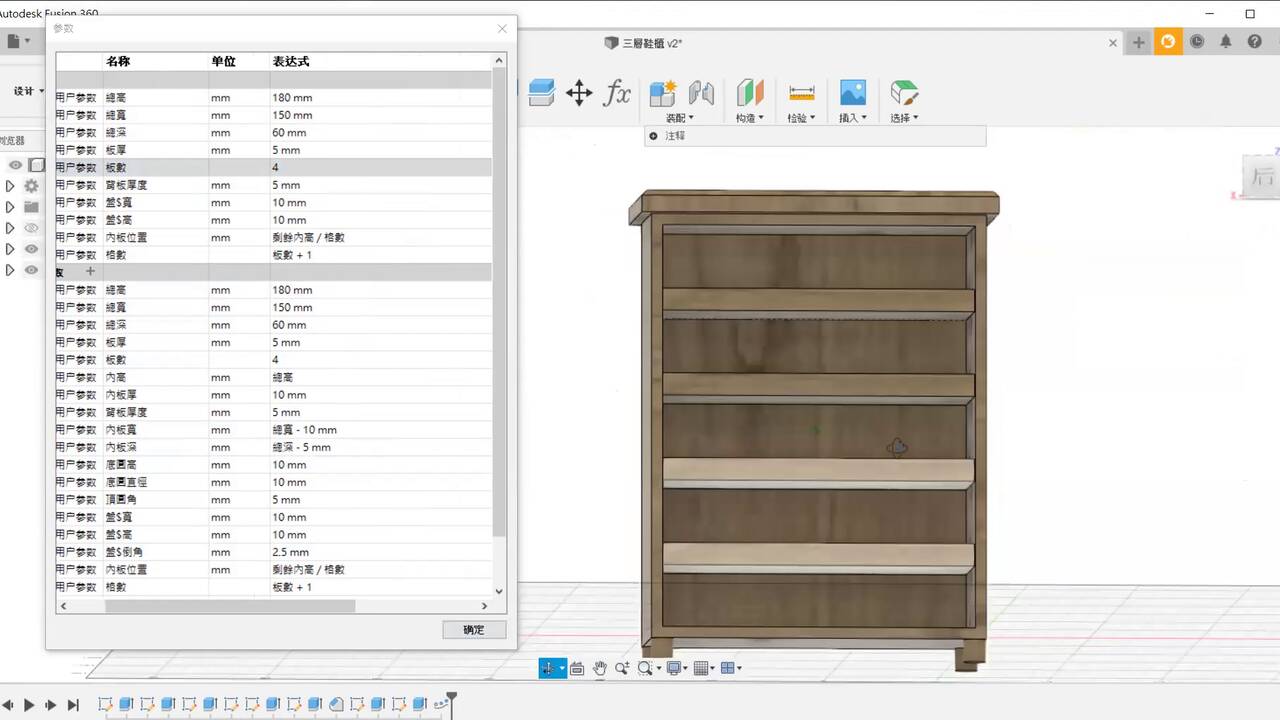Click the plus icon to add parameter
The height and width of the screenshot is (720, 1280).
click(x=90, y=272)
